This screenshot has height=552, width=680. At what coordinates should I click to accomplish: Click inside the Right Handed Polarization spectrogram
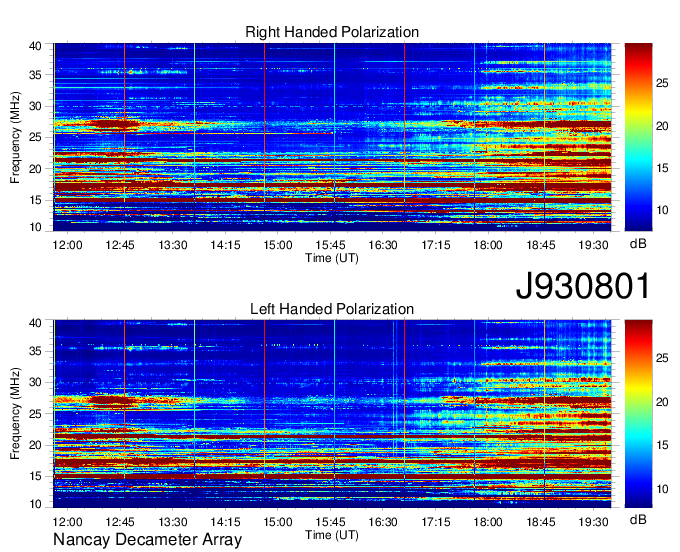coord(332,137)
